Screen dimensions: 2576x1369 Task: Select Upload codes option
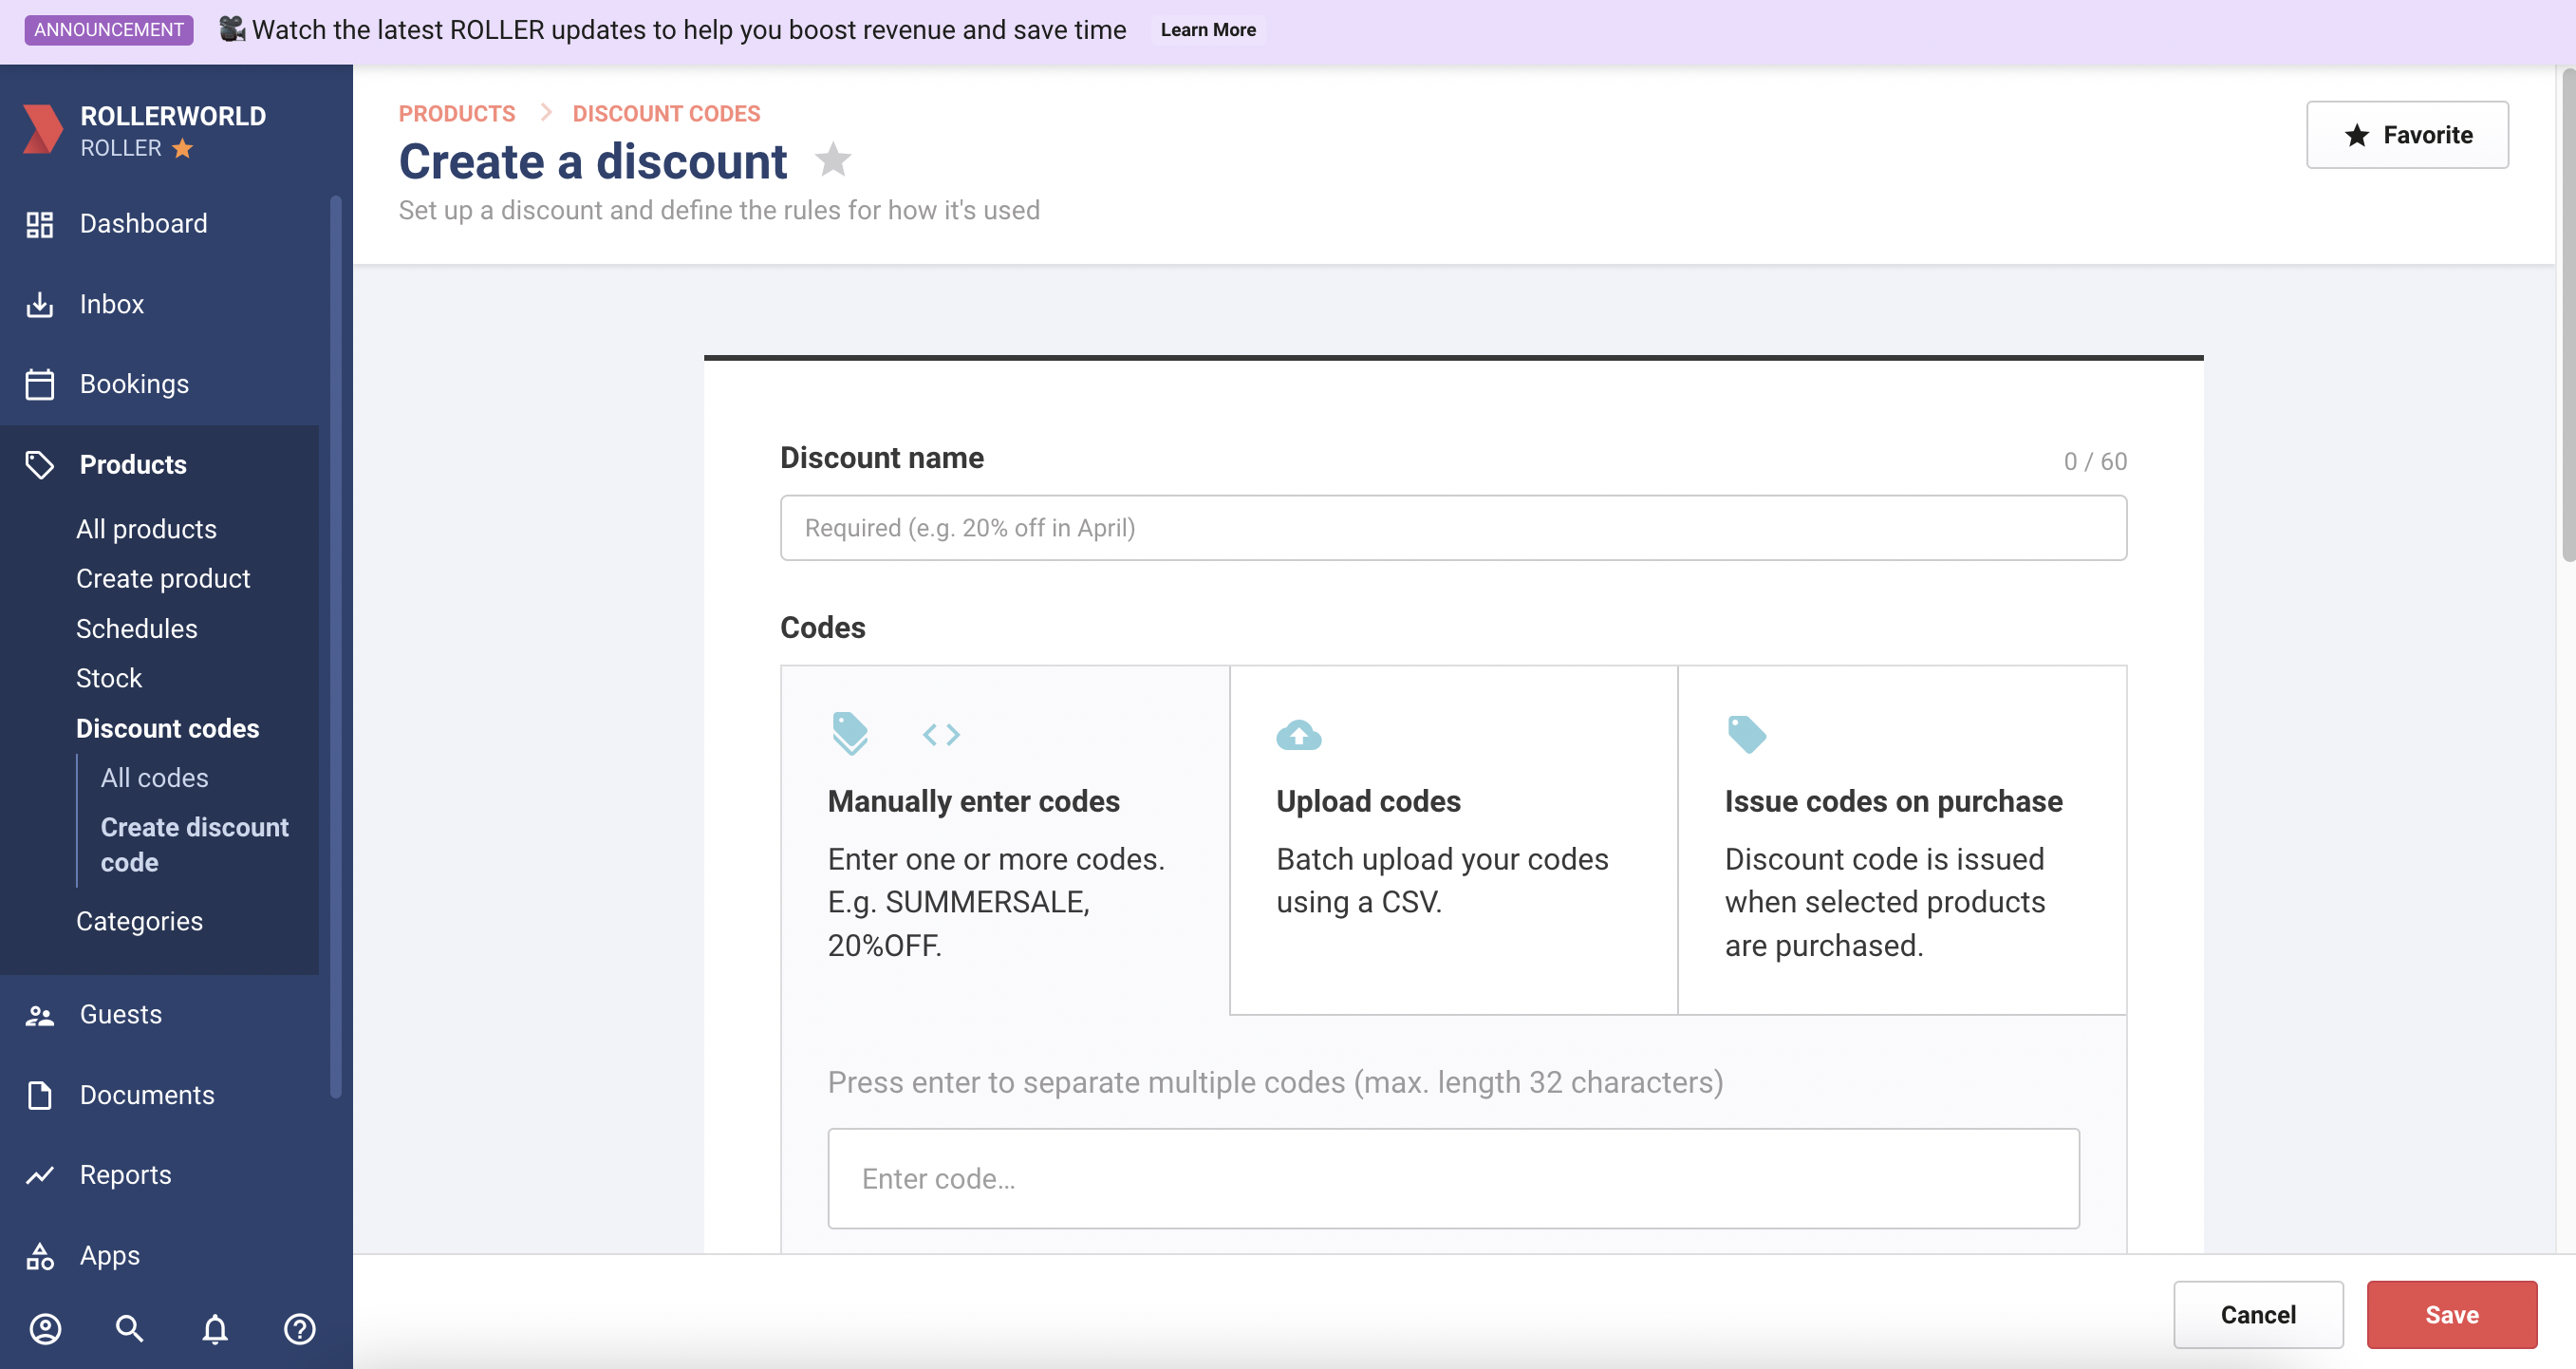pyautogui.click(x=1453, y=840)
